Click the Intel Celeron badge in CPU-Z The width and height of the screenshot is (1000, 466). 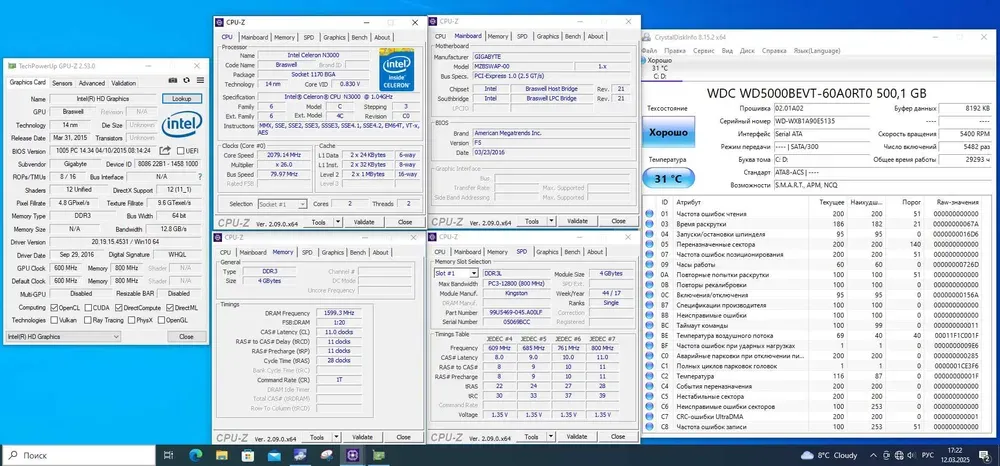[x=396, y=69]
